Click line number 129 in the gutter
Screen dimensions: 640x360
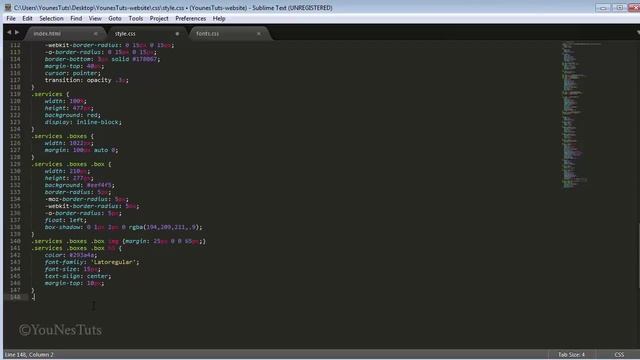tap(15, 164)
